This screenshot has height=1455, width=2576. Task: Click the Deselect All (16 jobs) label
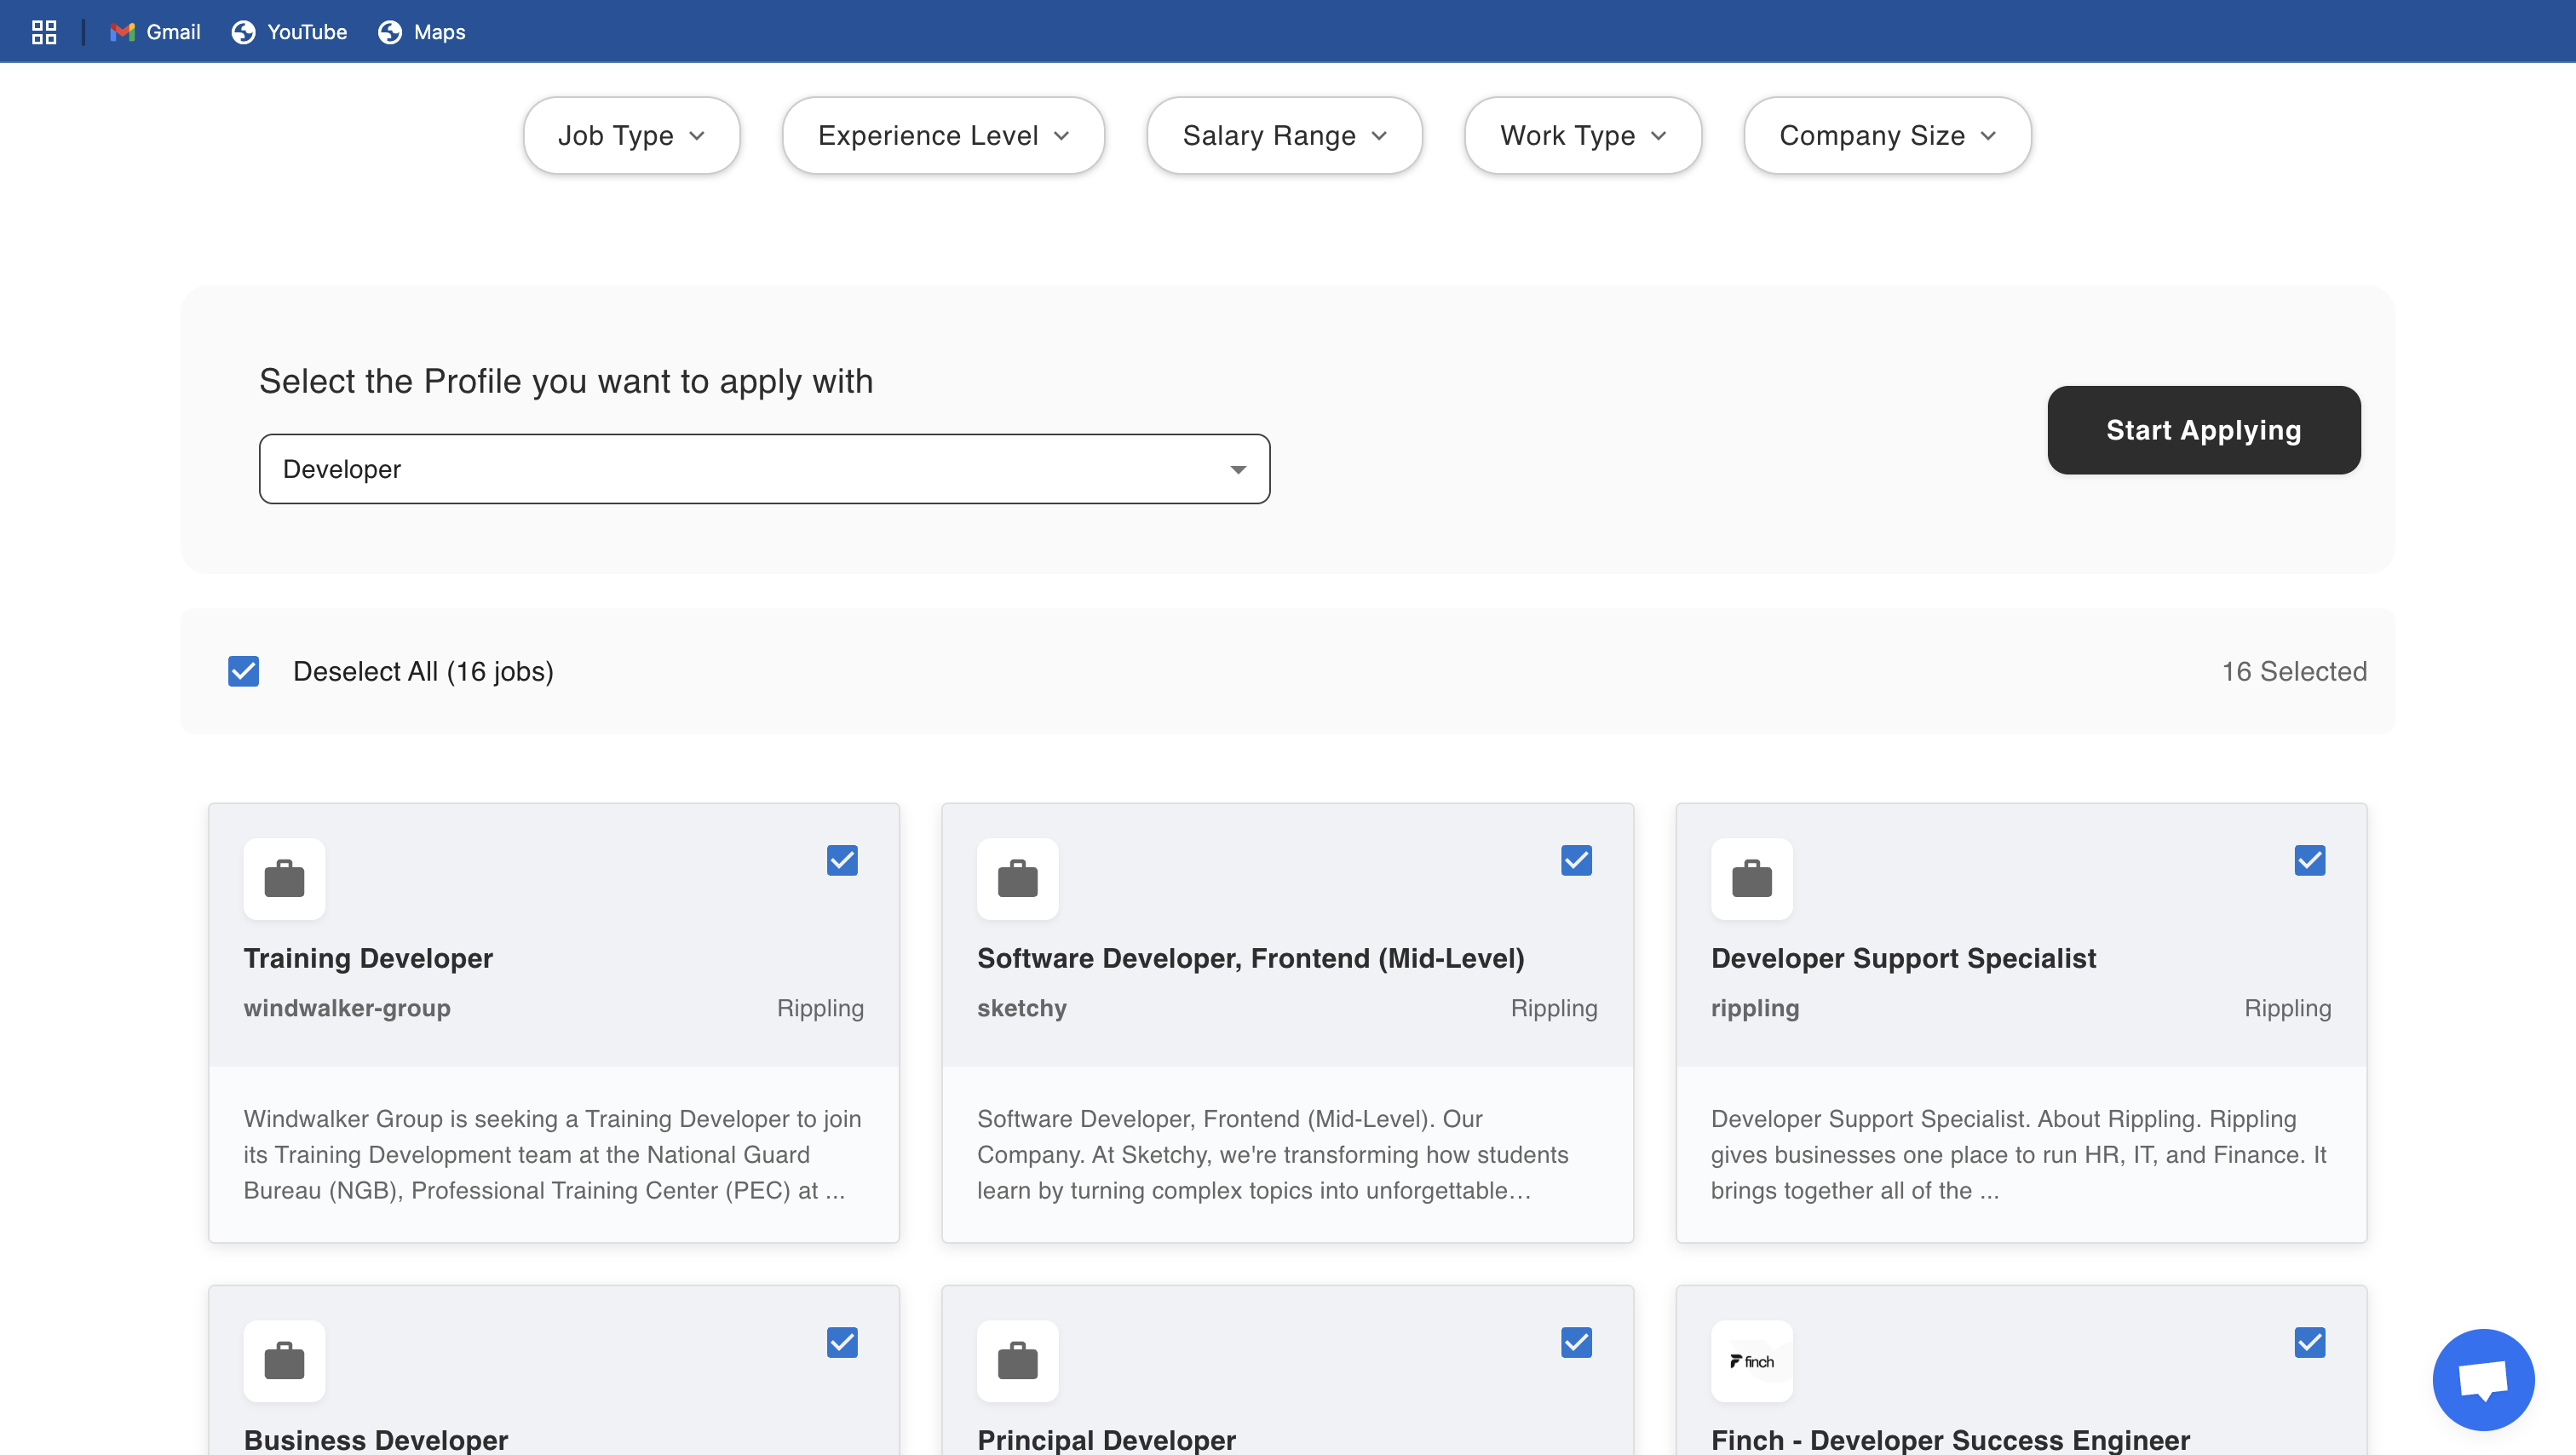point(423,671)
